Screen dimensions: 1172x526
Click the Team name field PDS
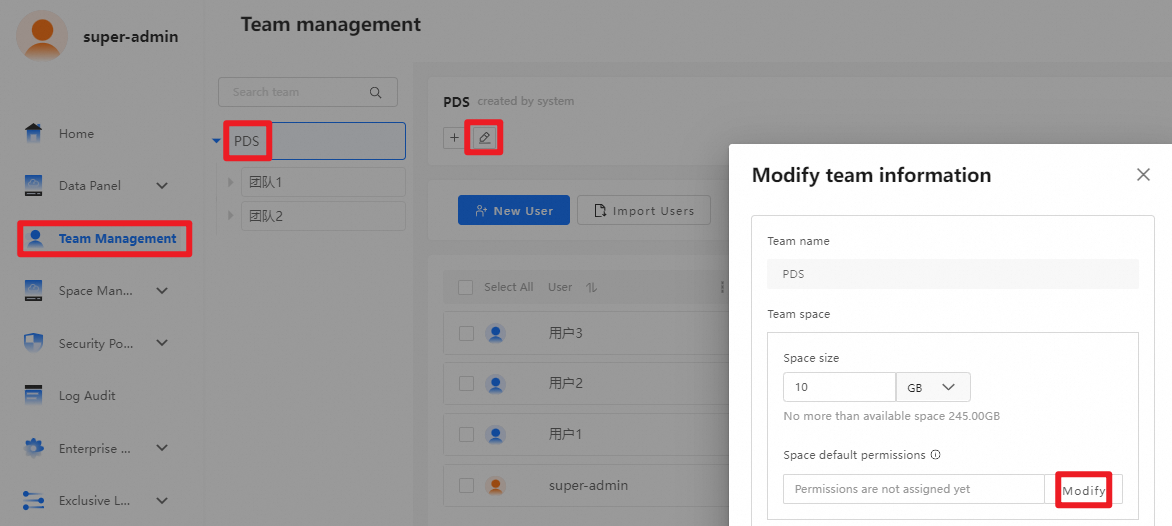pyautogui.click(x=953, y=274)
